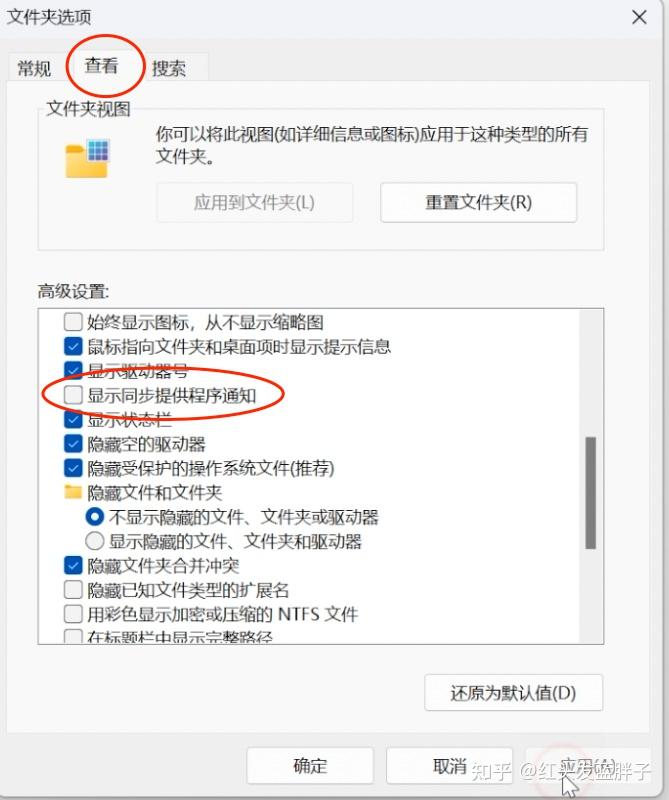
Task: Enable 隐藏已知文件类型的扩展名 checkbox
Action: [73, 590]
